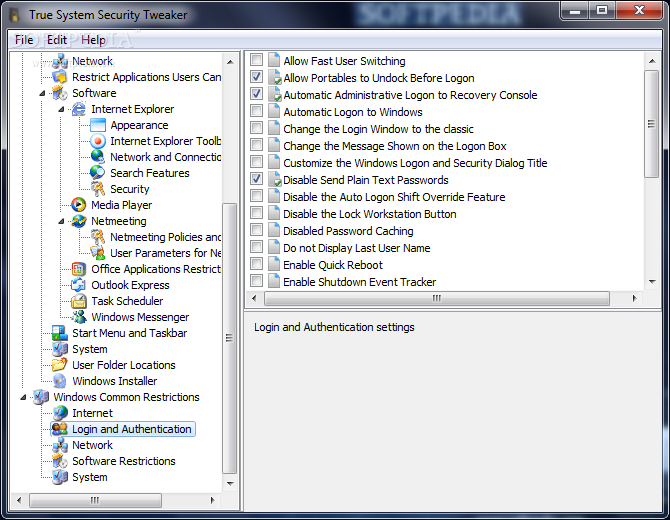Viewport: 670px width, 520px height.
Task: Open the Help menu
Action: tap(93, 40)
